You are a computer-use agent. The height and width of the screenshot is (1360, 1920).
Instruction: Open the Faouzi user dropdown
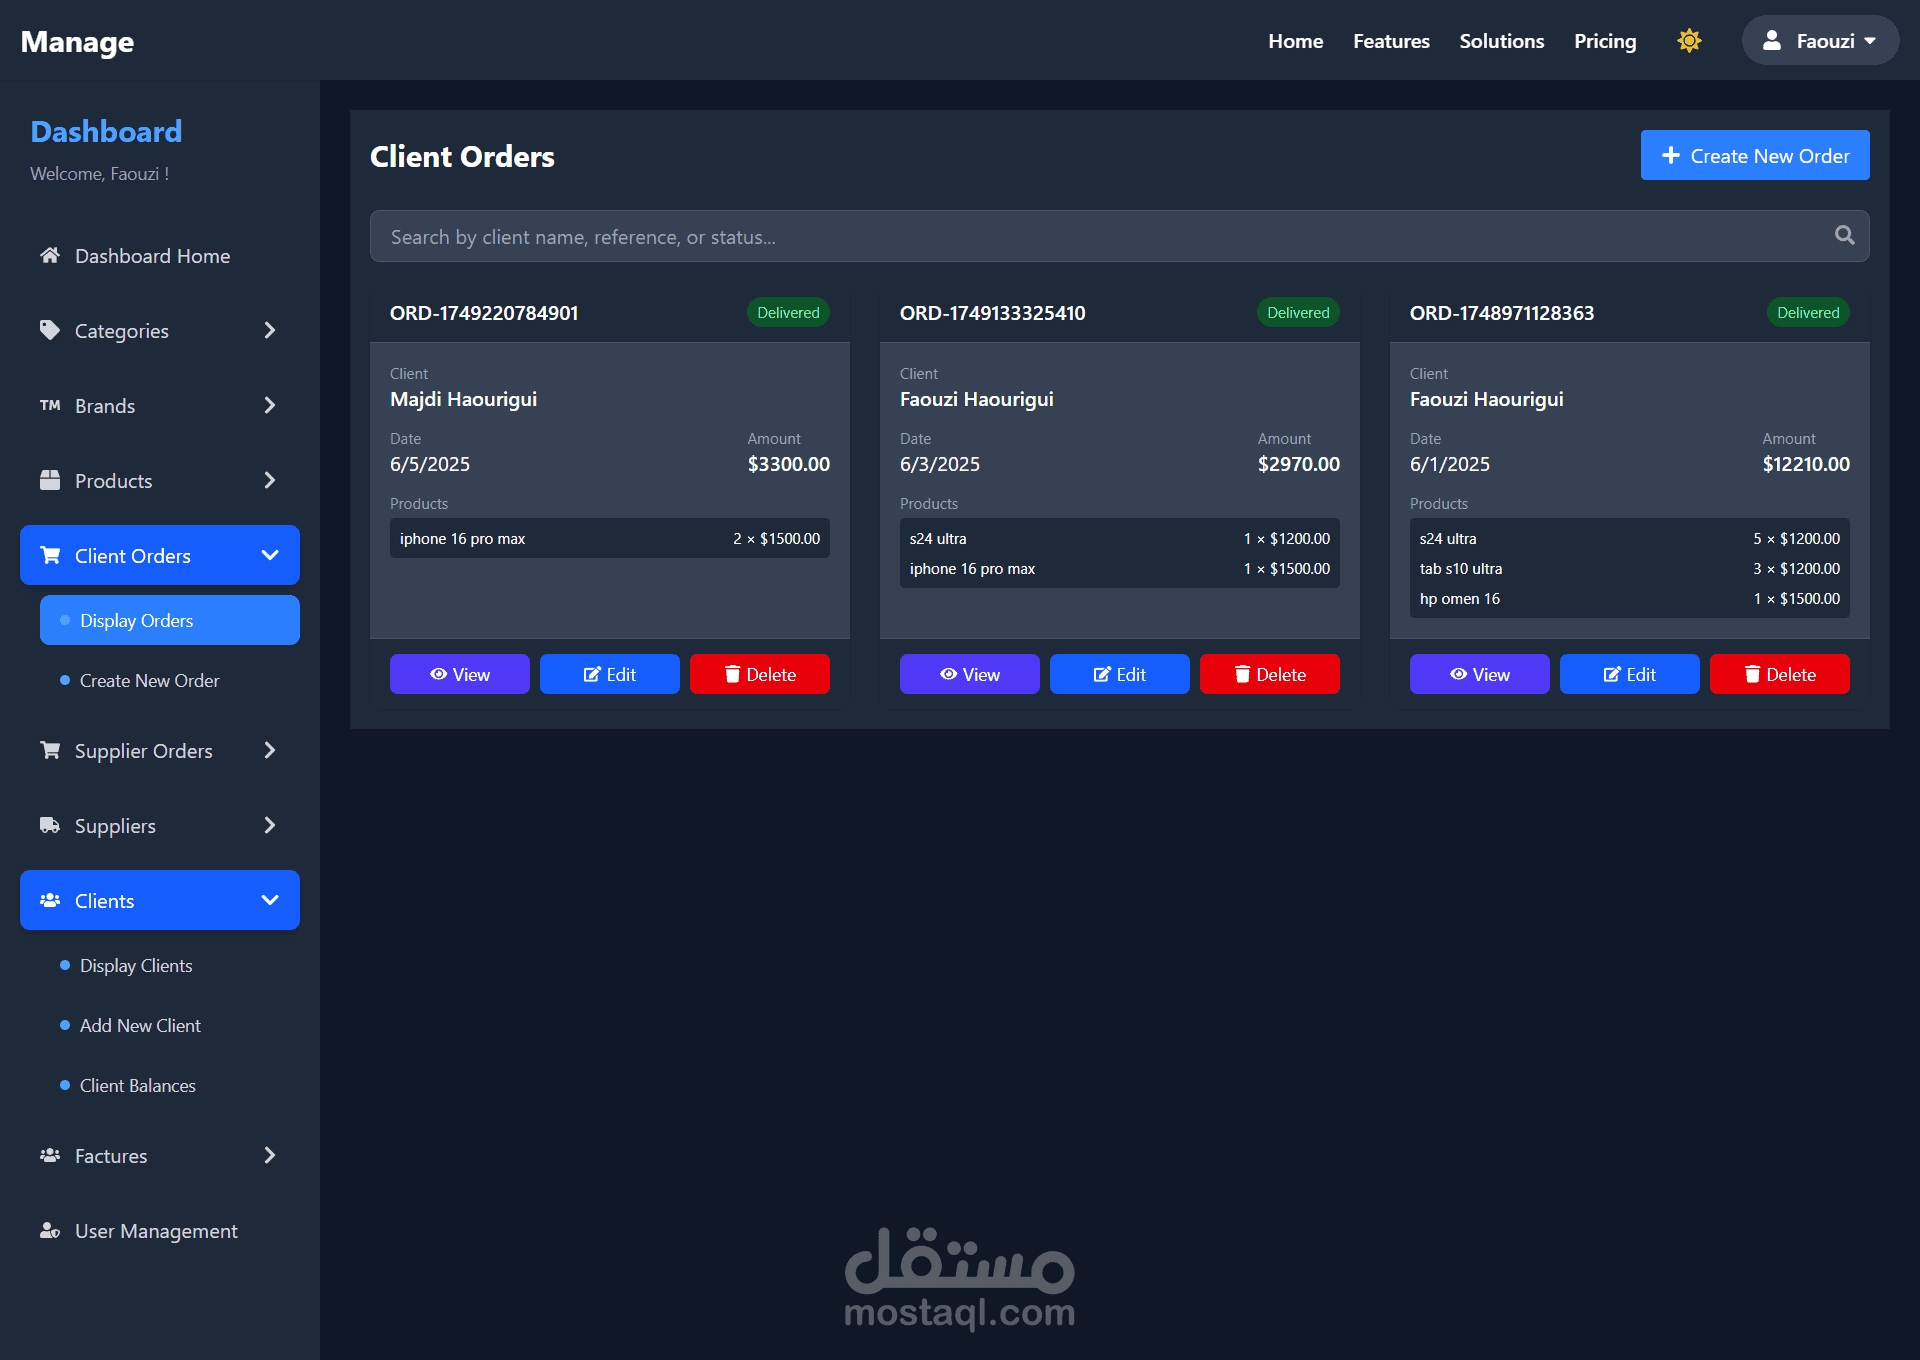point(1820,41)
